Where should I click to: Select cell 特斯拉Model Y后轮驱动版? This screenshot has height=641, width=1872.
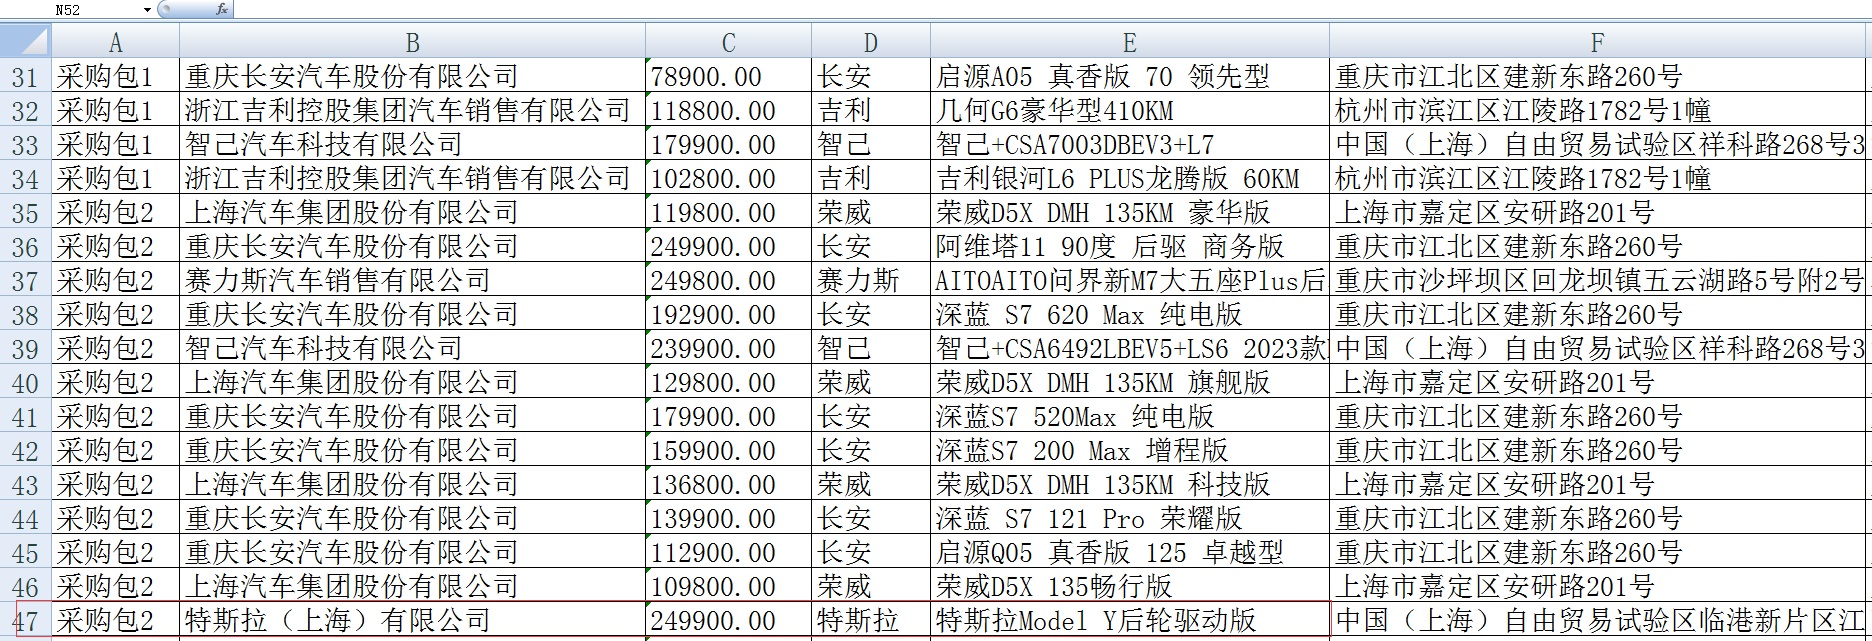1129,621
